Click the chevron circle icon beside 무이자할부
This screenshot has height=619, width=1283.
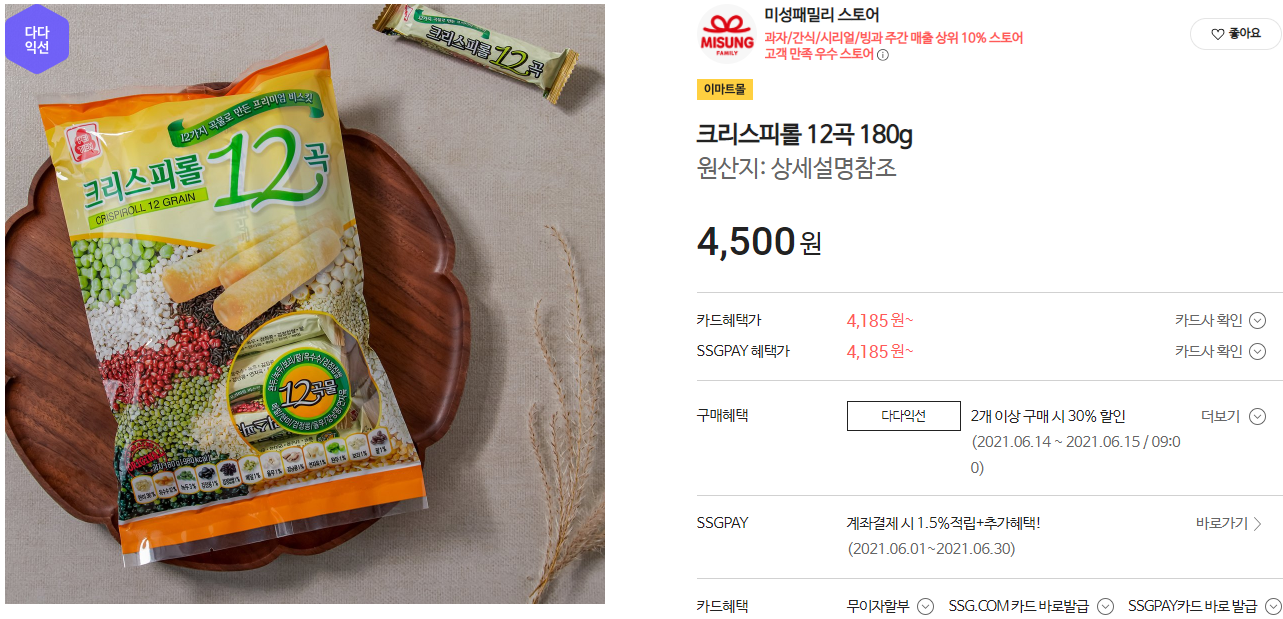[926, 606]
